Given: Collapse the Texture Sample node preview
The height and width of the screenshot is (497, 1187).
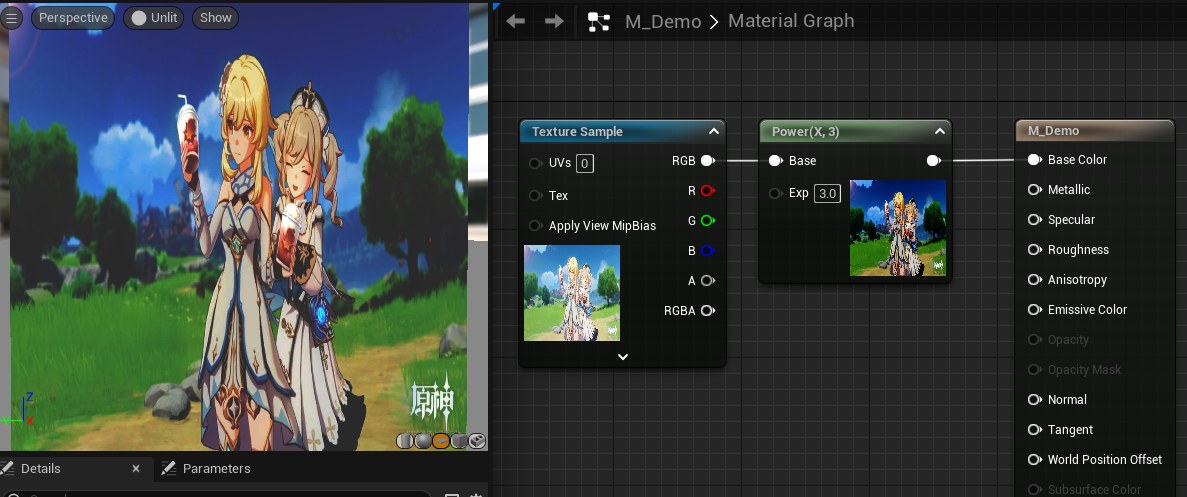Looking at the screenshot, I should click(x=713, y=132).
